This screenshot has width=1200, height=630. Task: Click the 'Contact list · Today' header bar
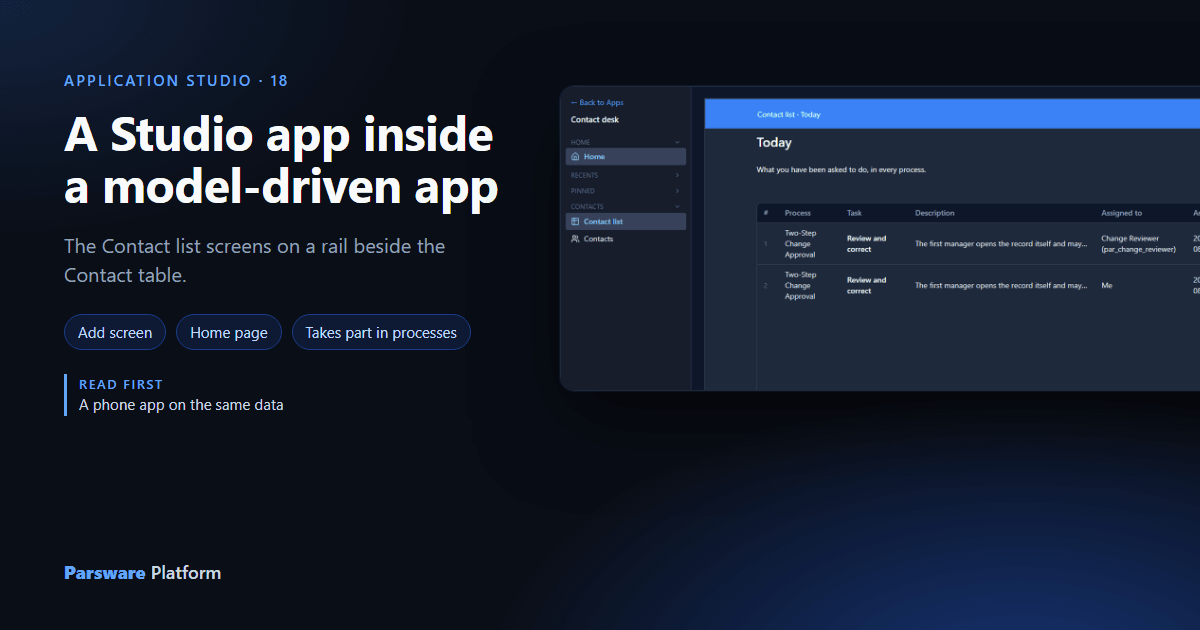(x=952, y=114)
